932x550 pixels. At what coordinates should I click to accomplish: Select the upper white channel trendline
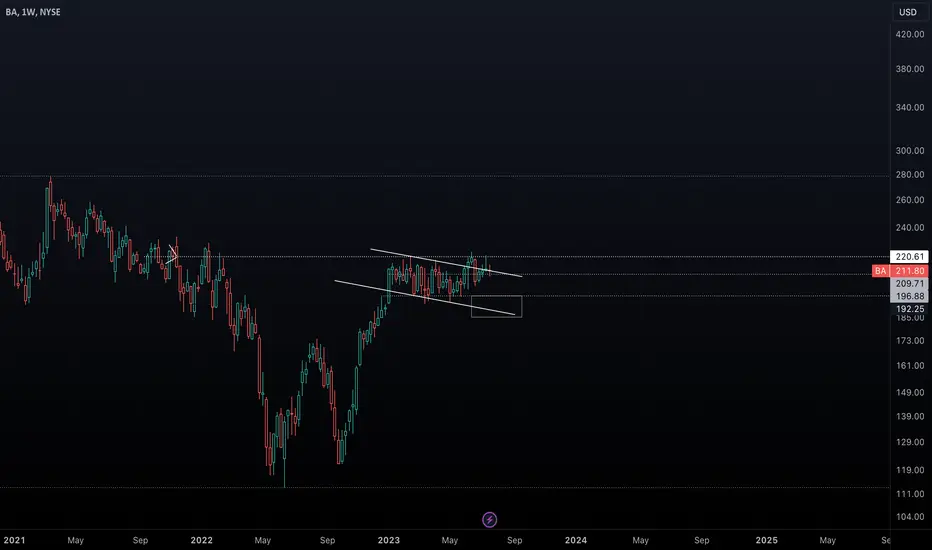[x=446, y=262]
